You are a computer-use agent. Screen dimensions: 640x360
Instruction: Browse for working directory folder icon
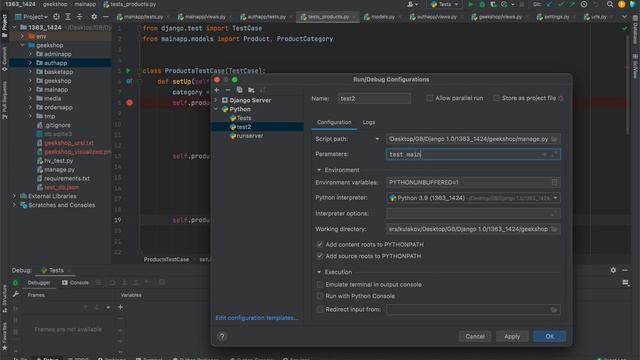click(554, 229)
